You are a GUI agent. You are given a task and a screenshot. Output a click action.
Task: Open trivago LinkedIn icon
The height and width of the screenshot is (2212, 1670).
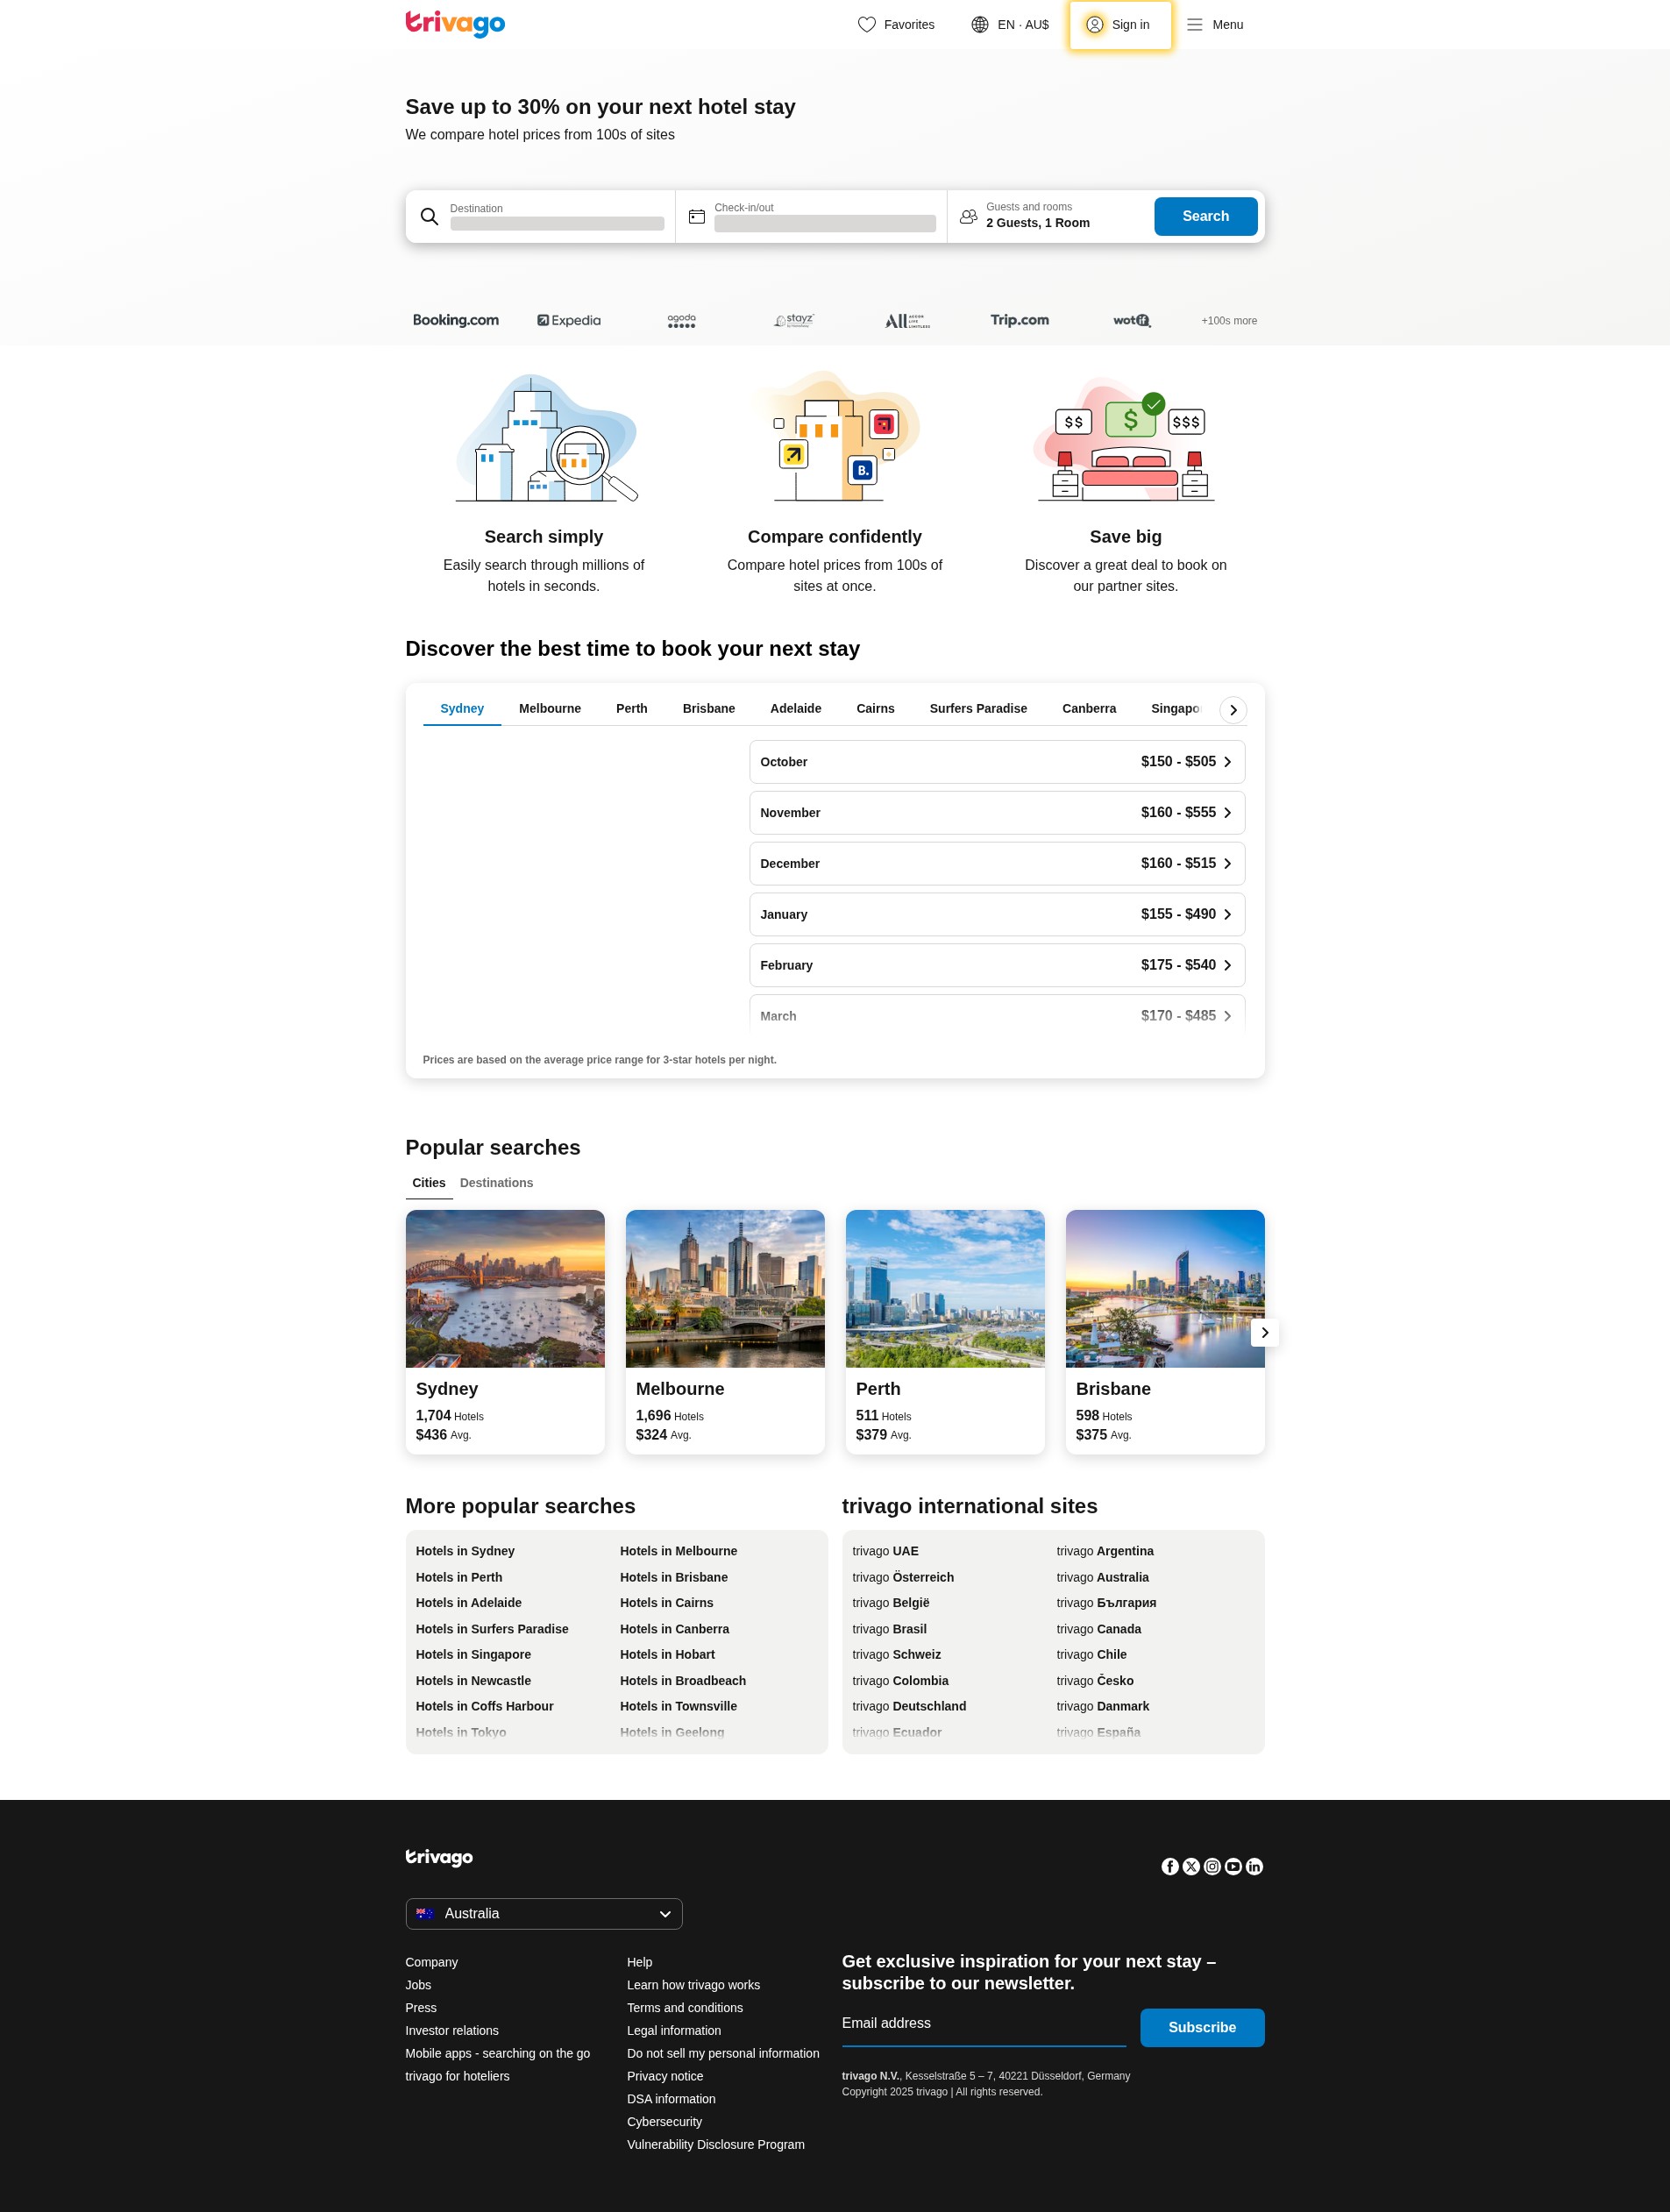(x=1254, y=1866)
